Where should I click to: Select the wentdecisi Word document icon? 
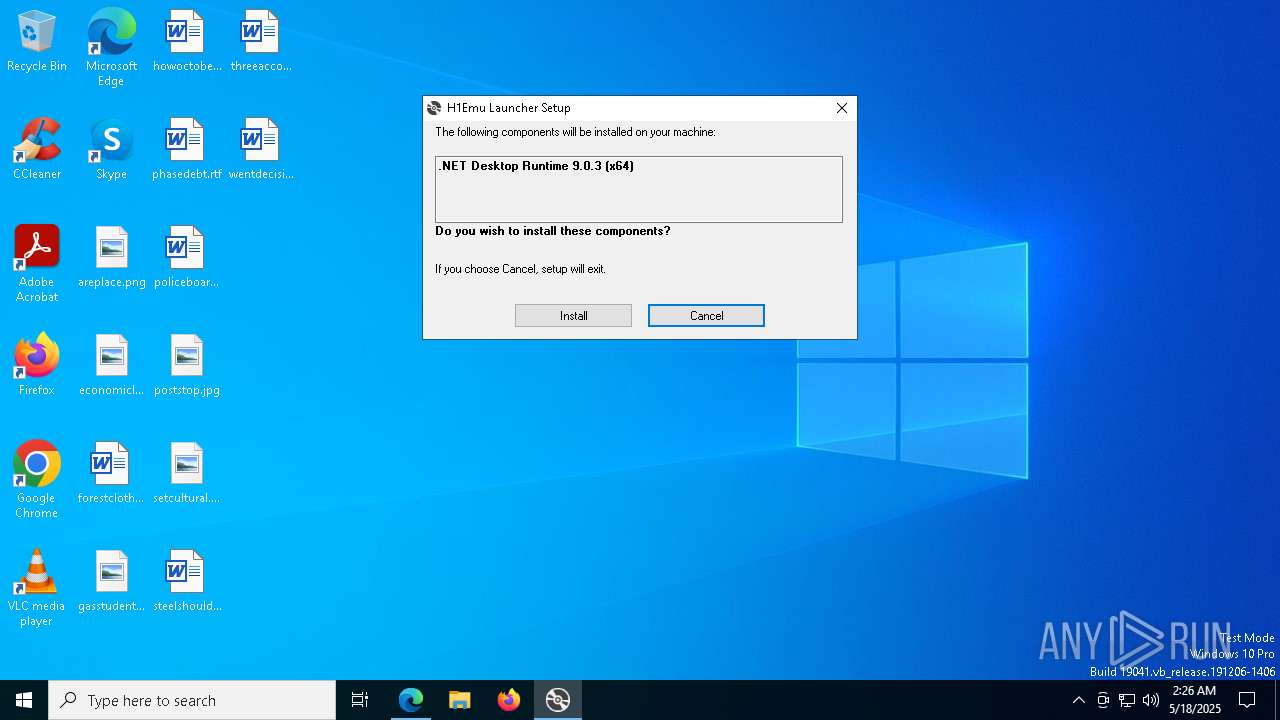point(260,150)
